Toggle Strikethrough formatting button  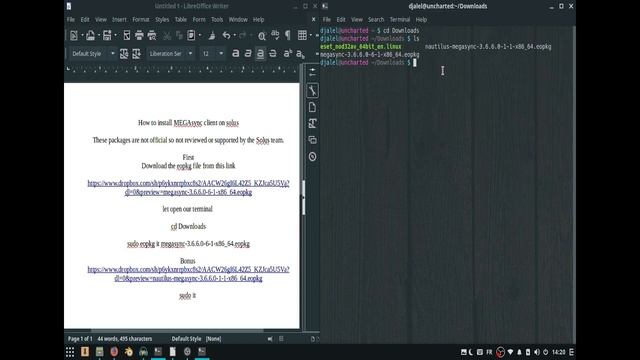click(x=273, y=53)
